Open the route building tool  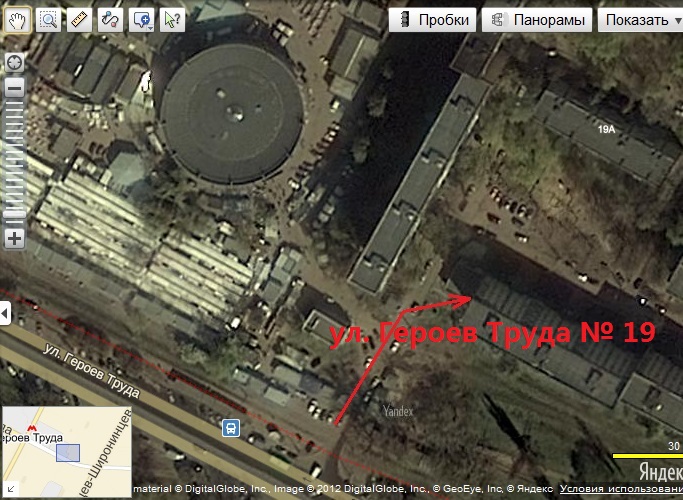[110, 18]
